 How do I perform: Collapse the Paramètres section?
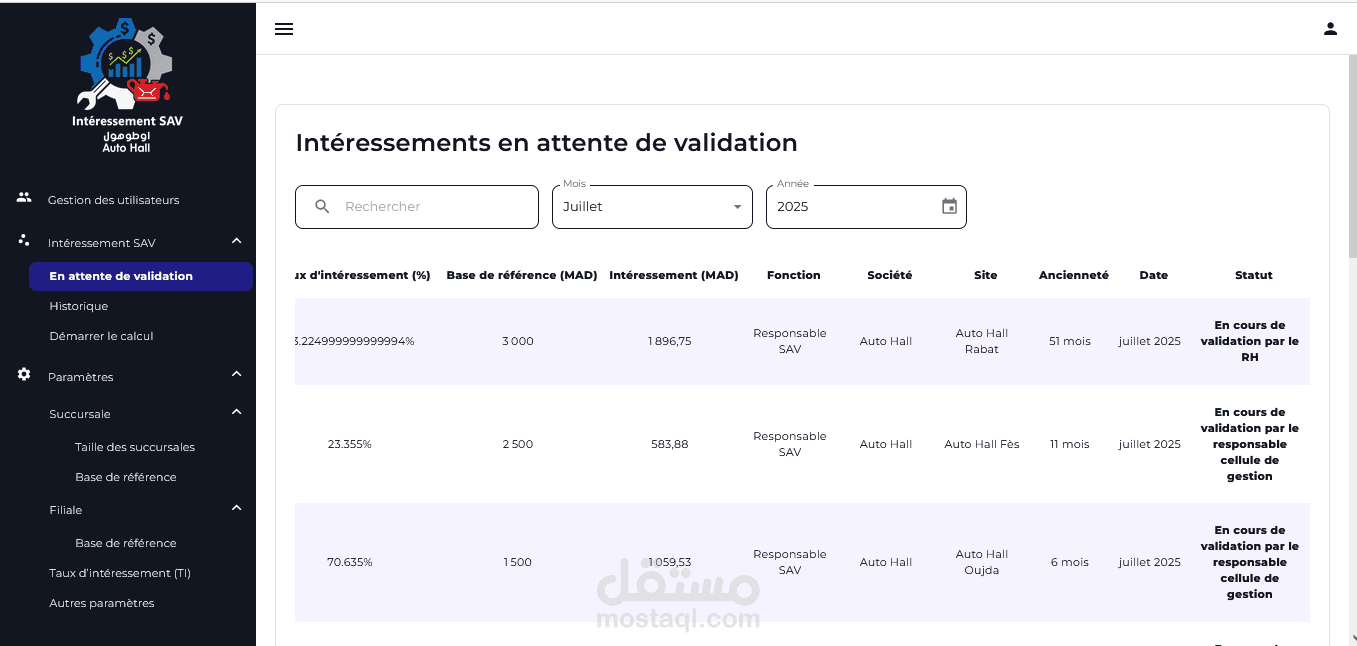tap(236, 373)
